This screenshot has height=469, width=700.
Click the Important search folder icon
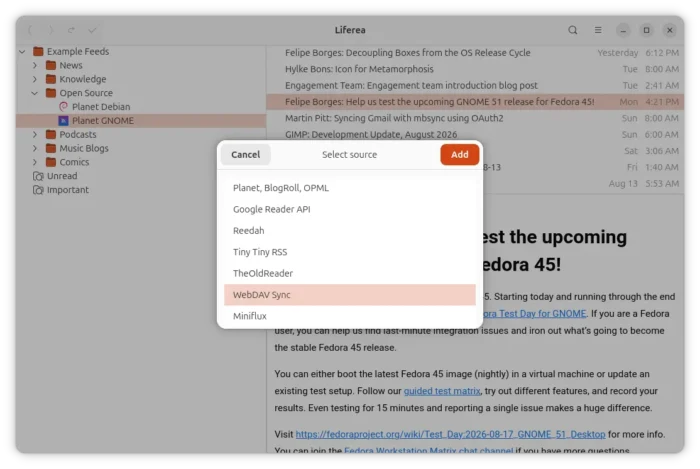pos(38,190)
